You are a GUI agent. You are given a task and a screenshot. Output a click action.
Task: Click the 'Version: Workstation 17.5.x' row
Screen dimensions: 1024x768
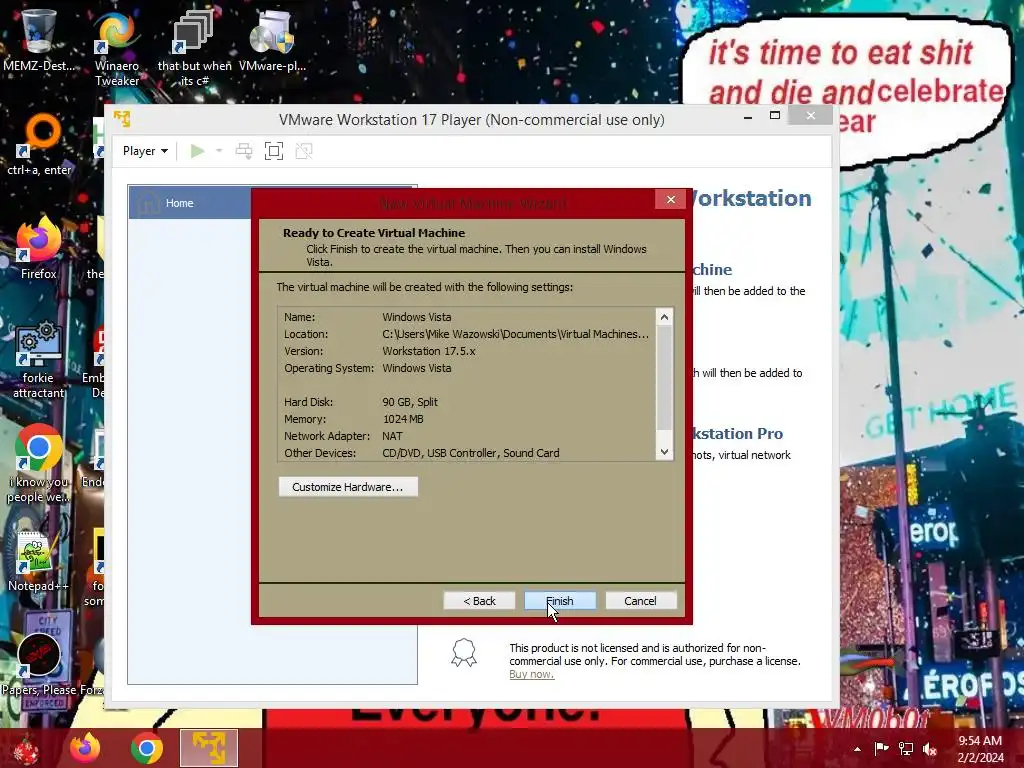click(466, 351)
